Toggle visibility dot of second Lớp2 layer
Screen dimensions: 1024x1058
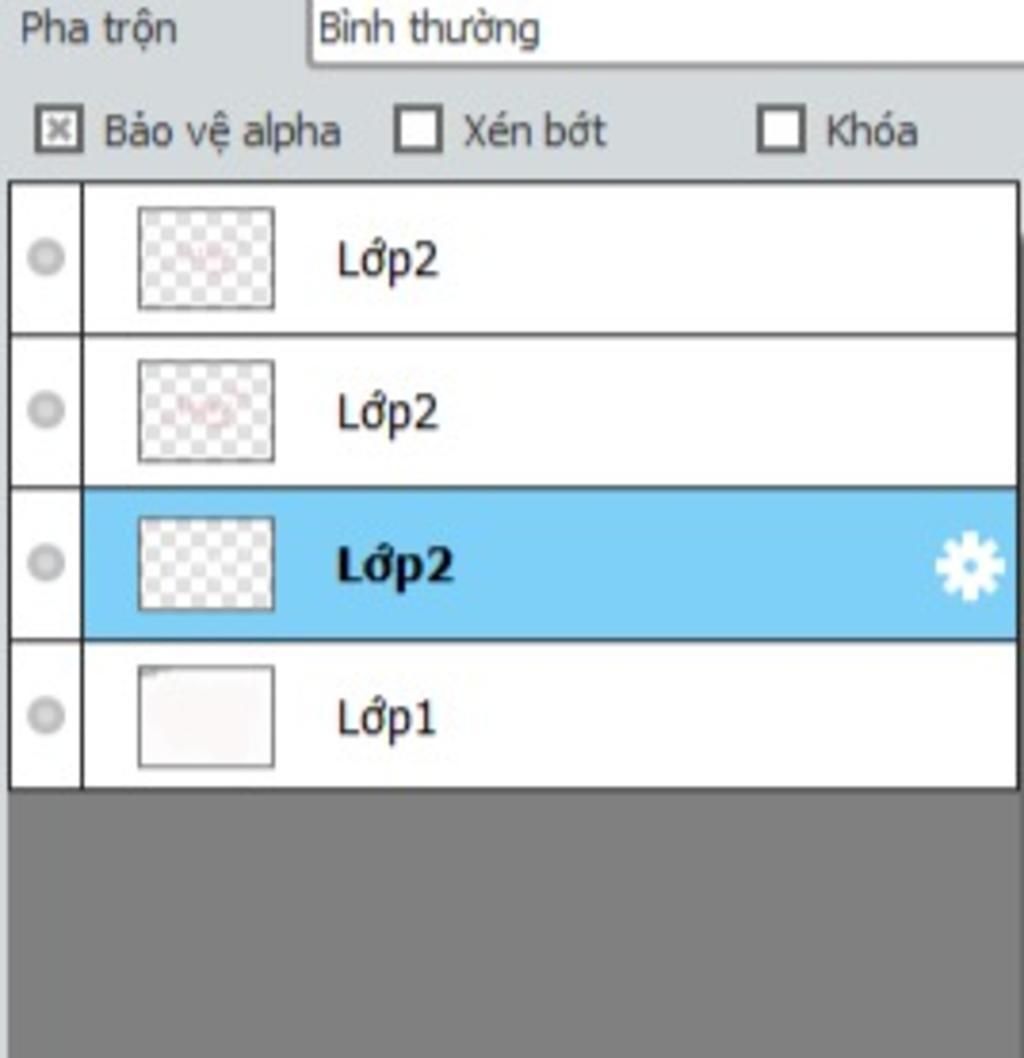[x=46, y=410]
